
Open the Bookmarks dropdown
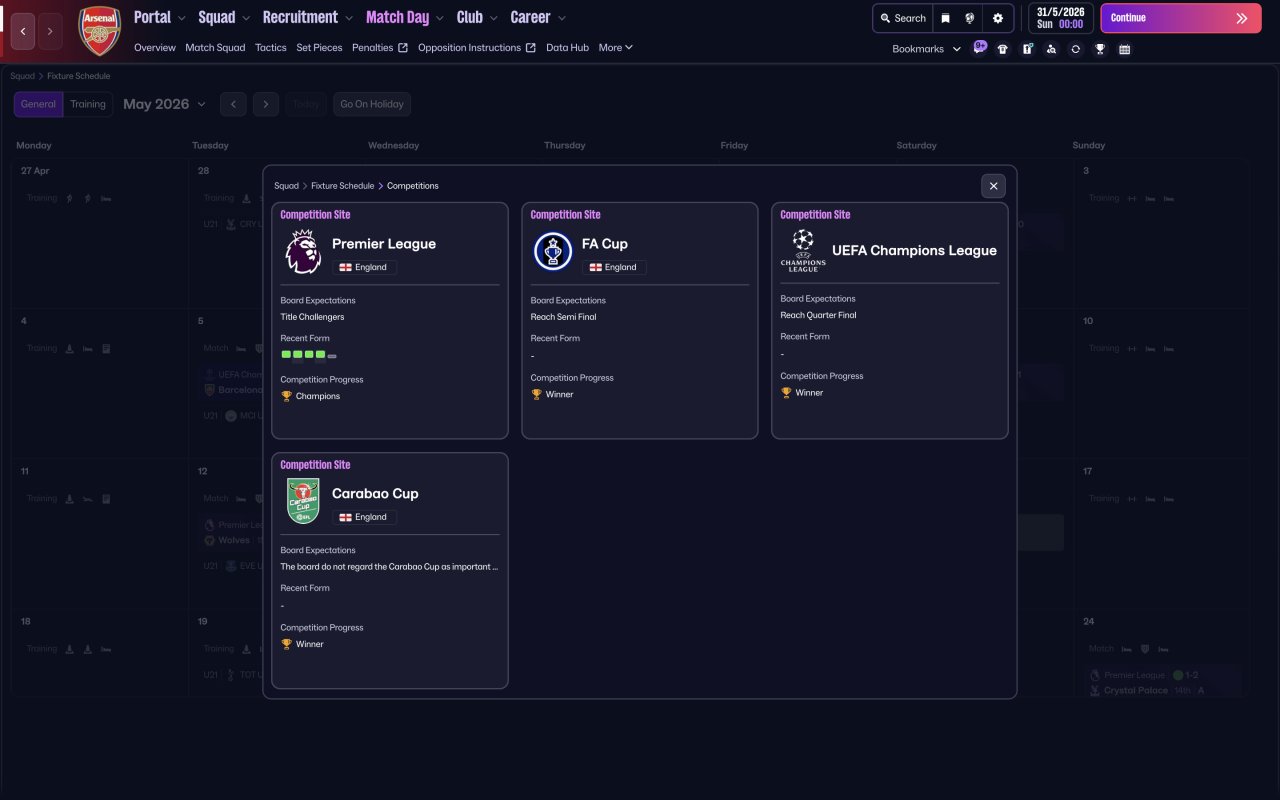(x=926, y=49)
